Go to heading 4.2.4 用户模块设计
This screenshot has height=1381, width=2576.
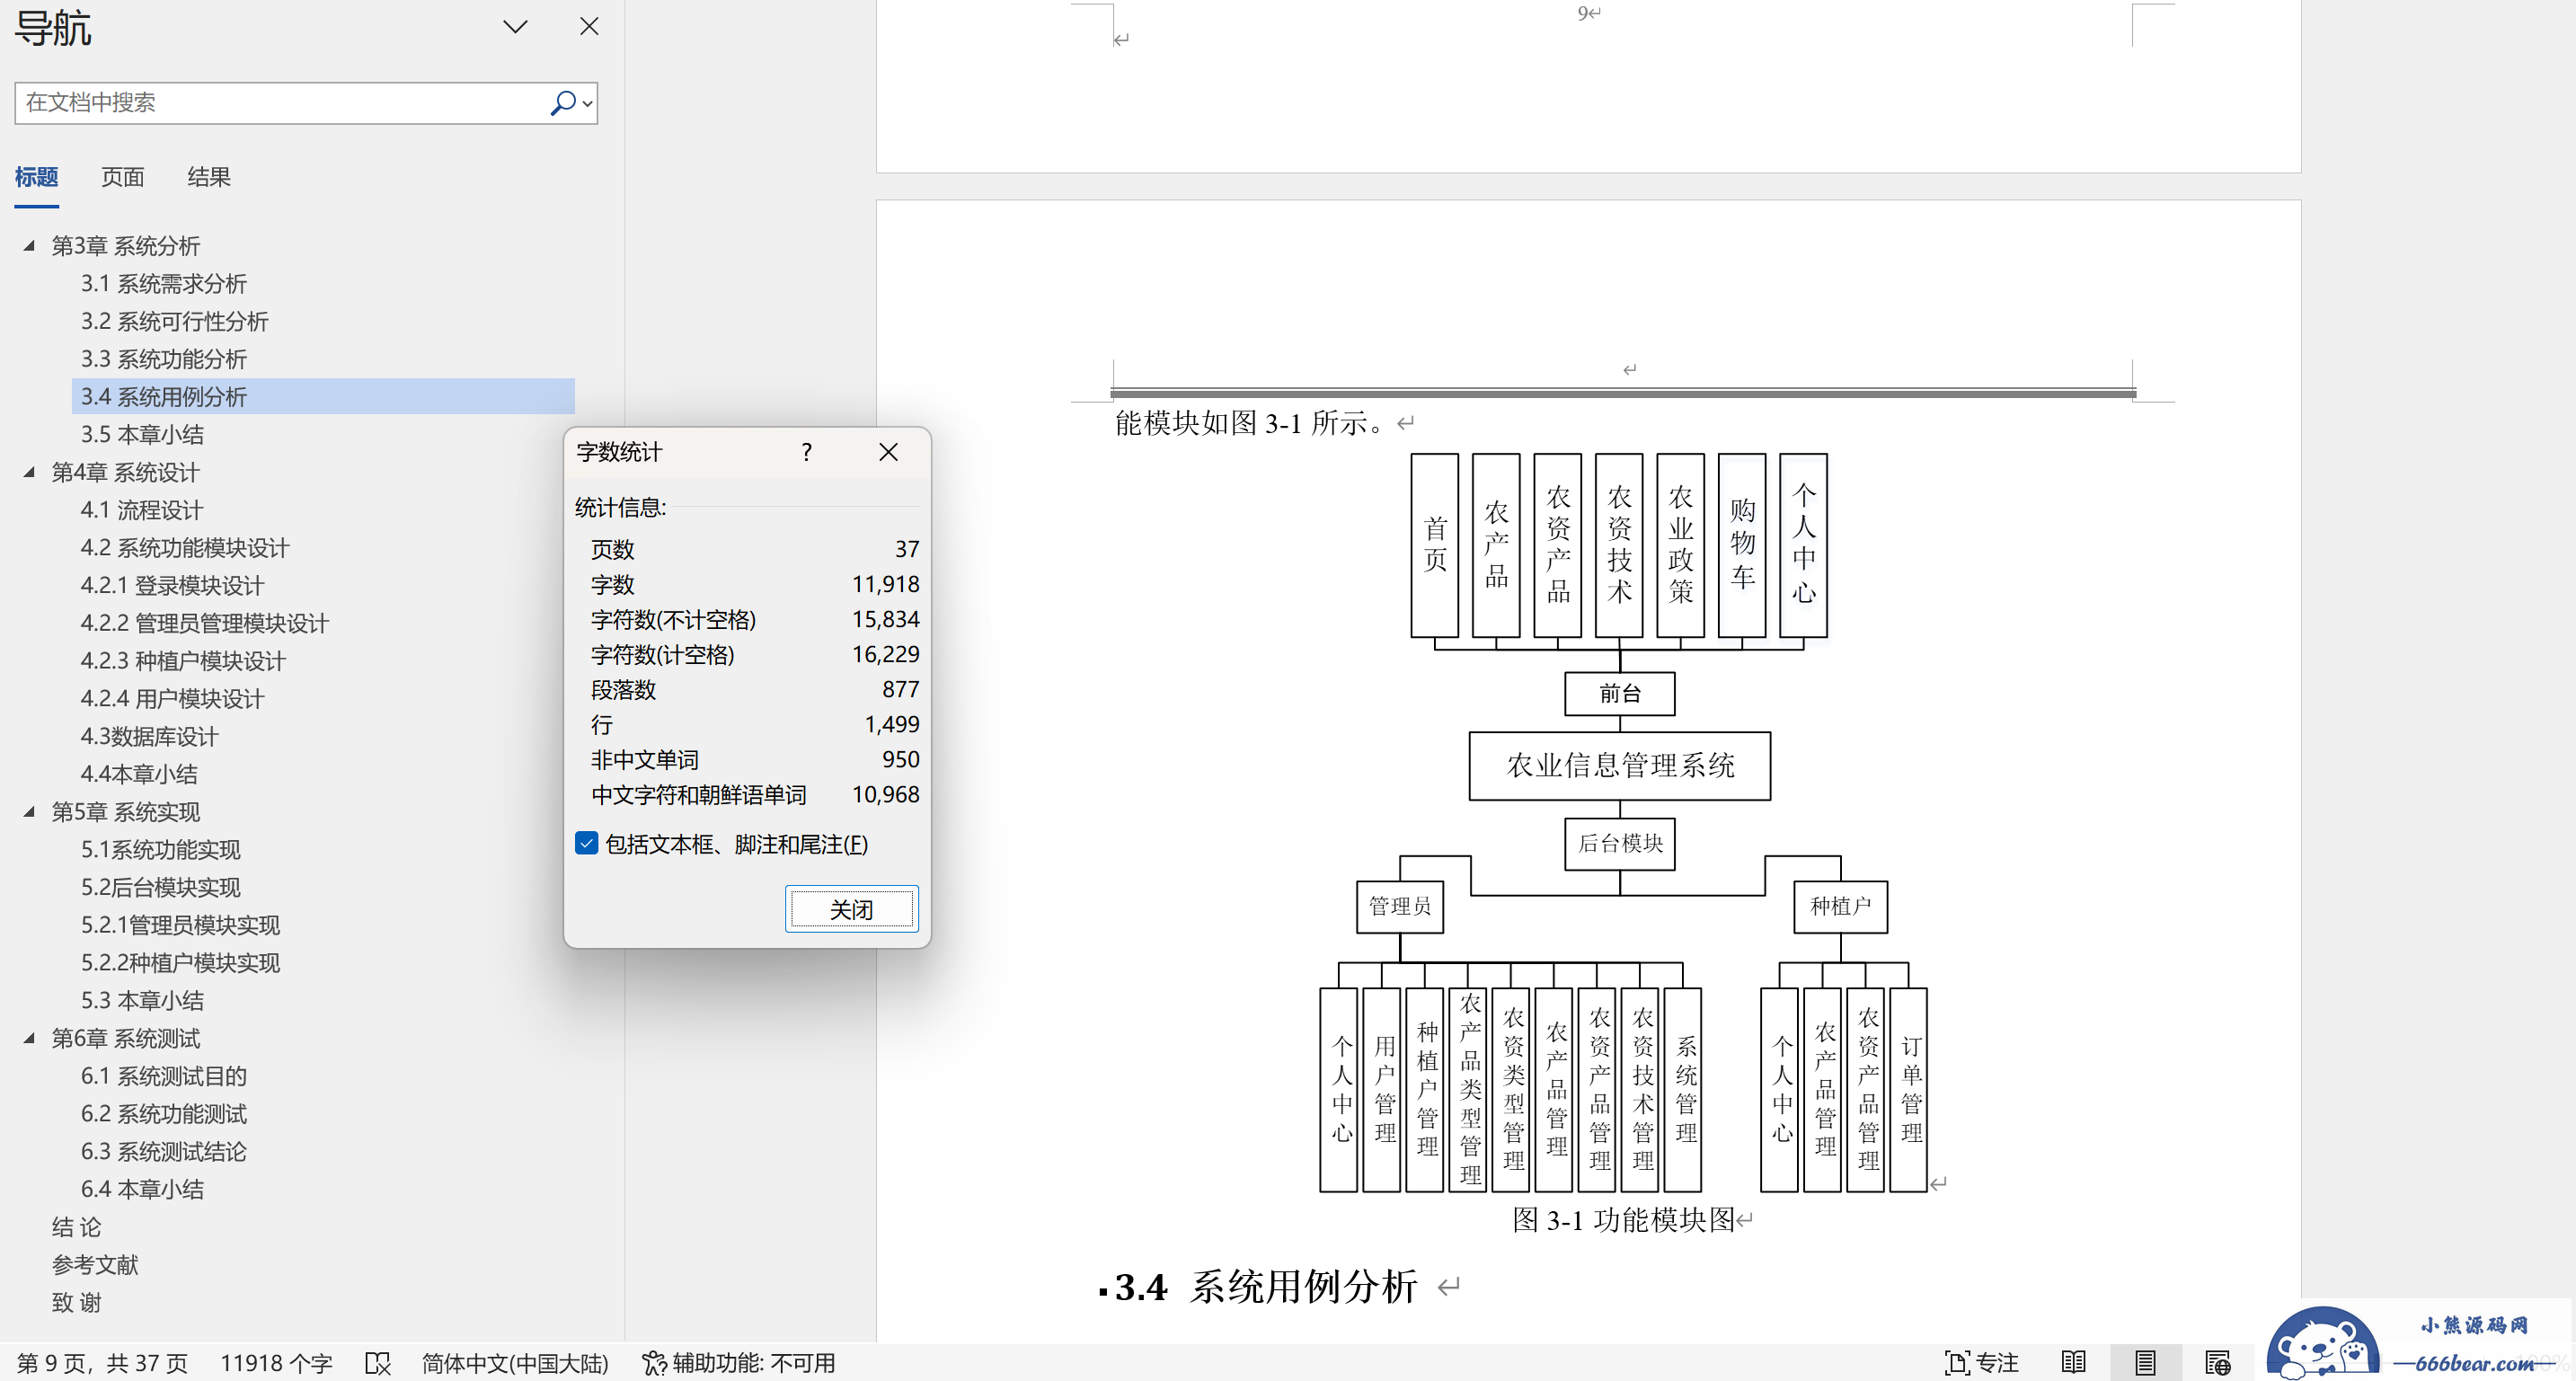[173, 699]
